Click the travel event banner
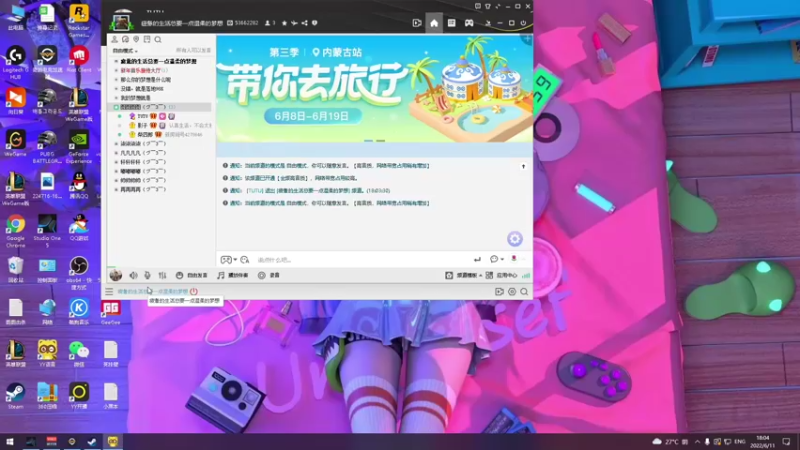The width and height of the screenshot is (800, 450). coord(374,89)
